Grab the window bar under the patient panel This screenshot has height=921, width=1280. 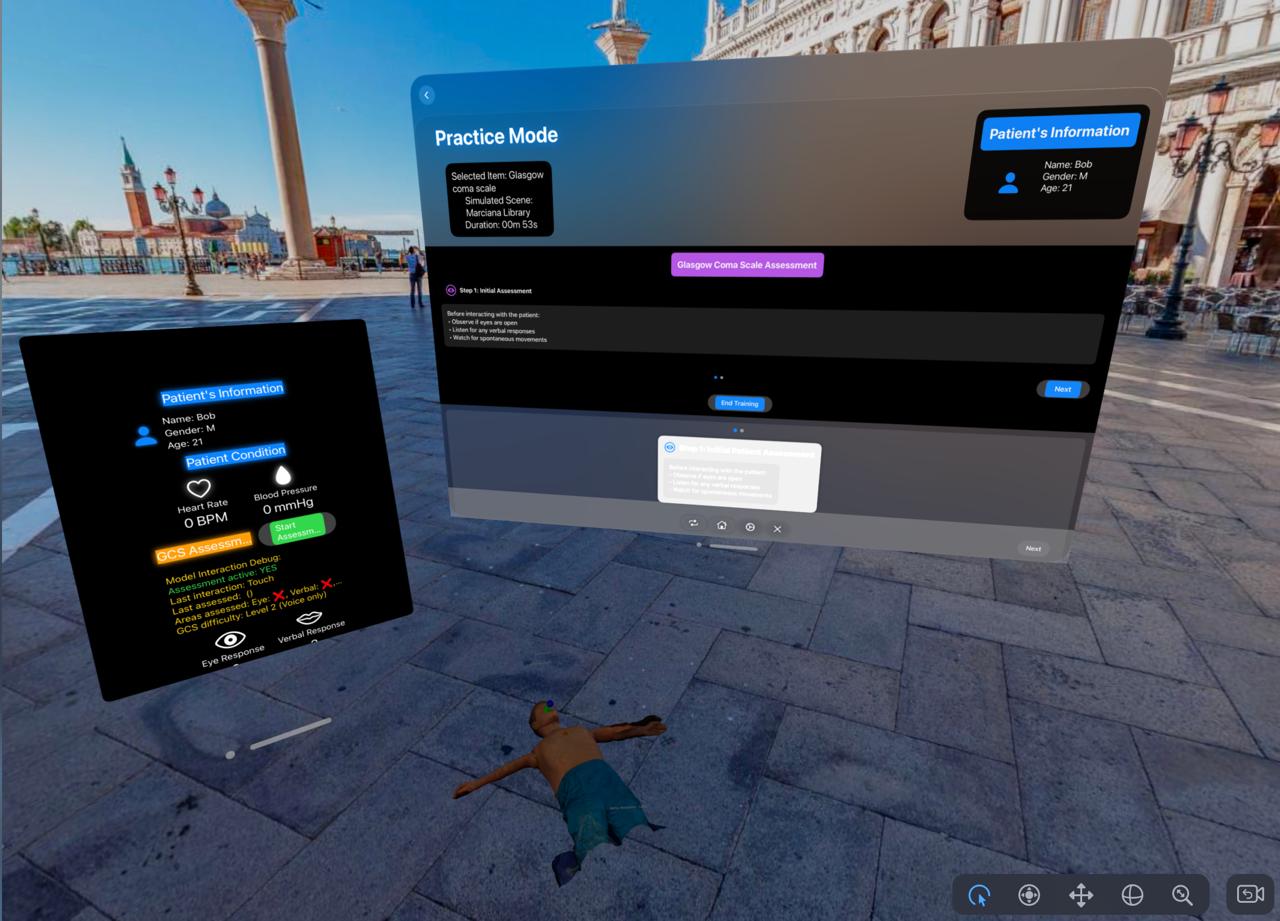[290, 734]
